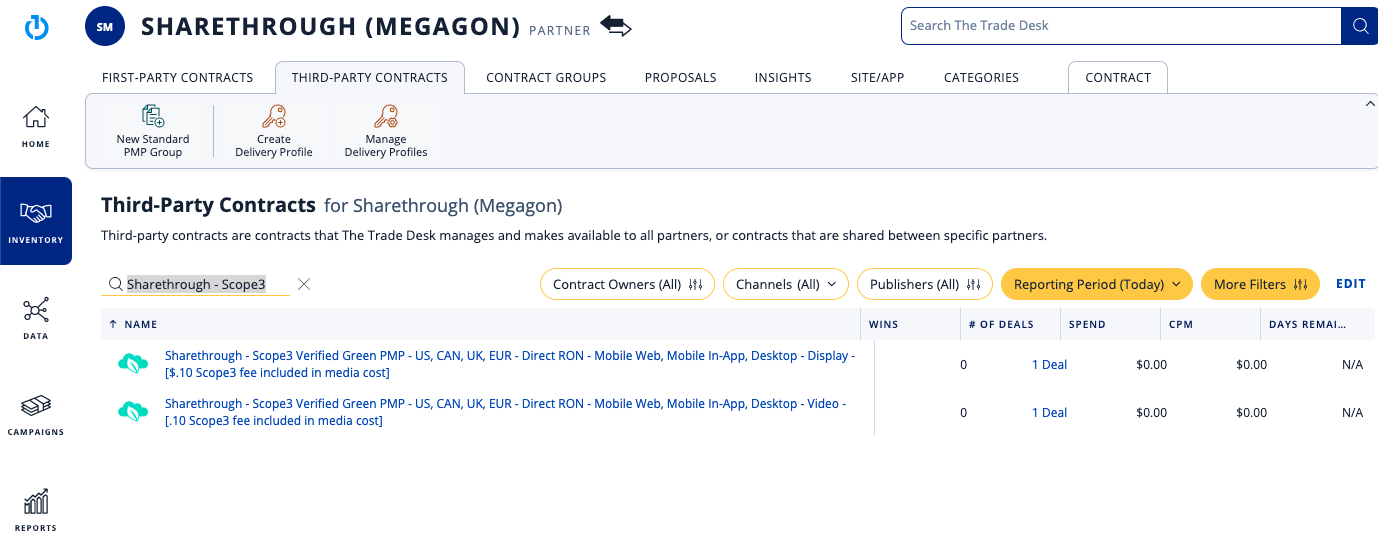Open the Proposals tab
Screen dimensions: 1378x536
[680, 77]
